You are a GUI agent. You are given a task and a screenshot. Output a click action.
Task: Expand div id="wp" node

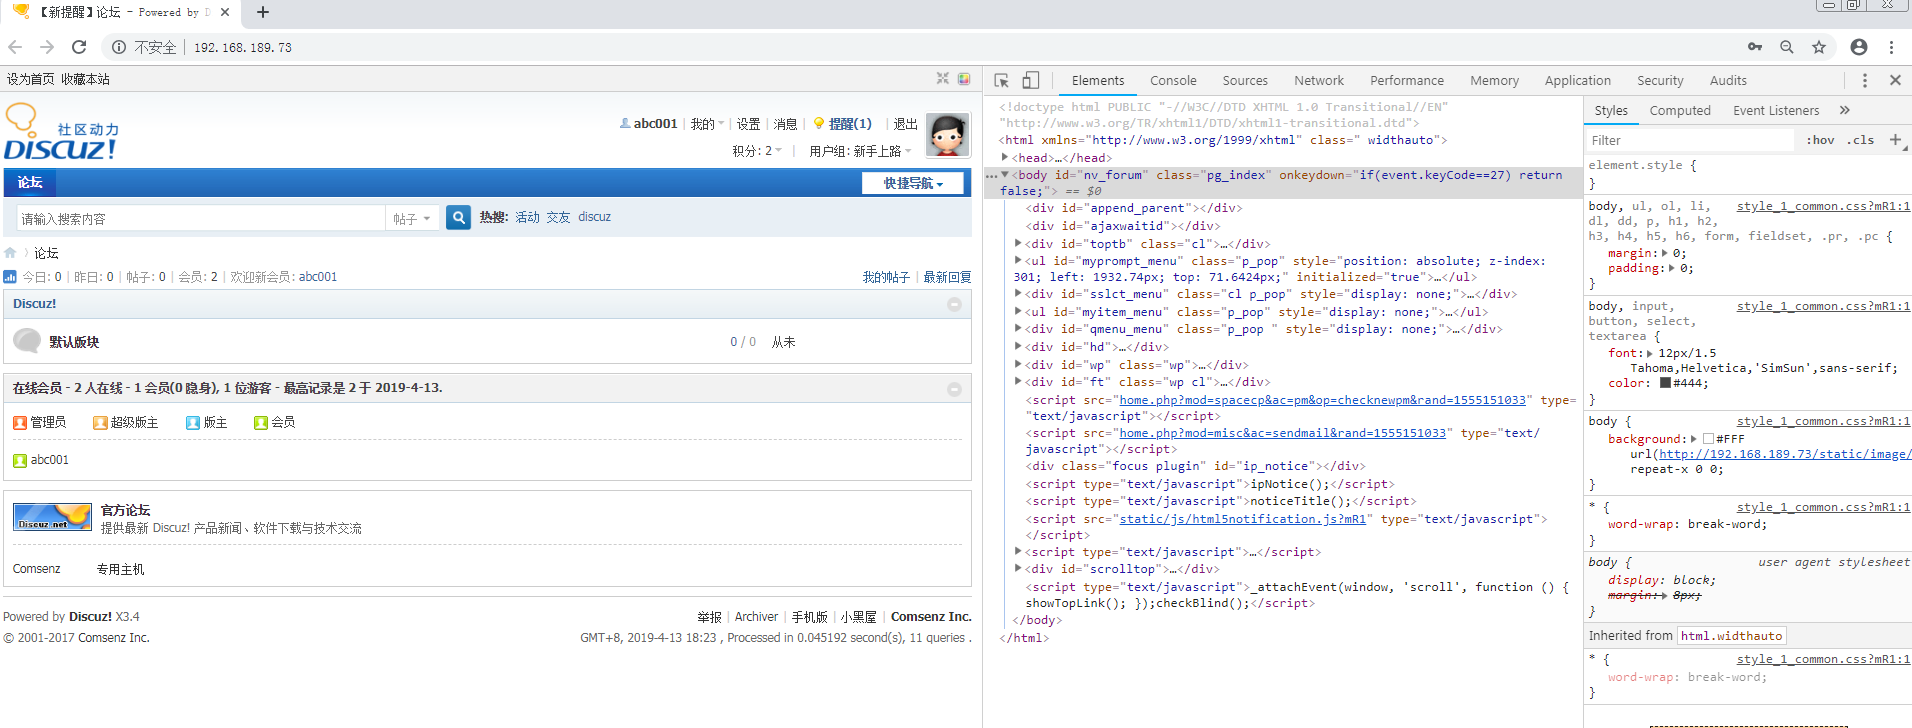(1018, 365)
